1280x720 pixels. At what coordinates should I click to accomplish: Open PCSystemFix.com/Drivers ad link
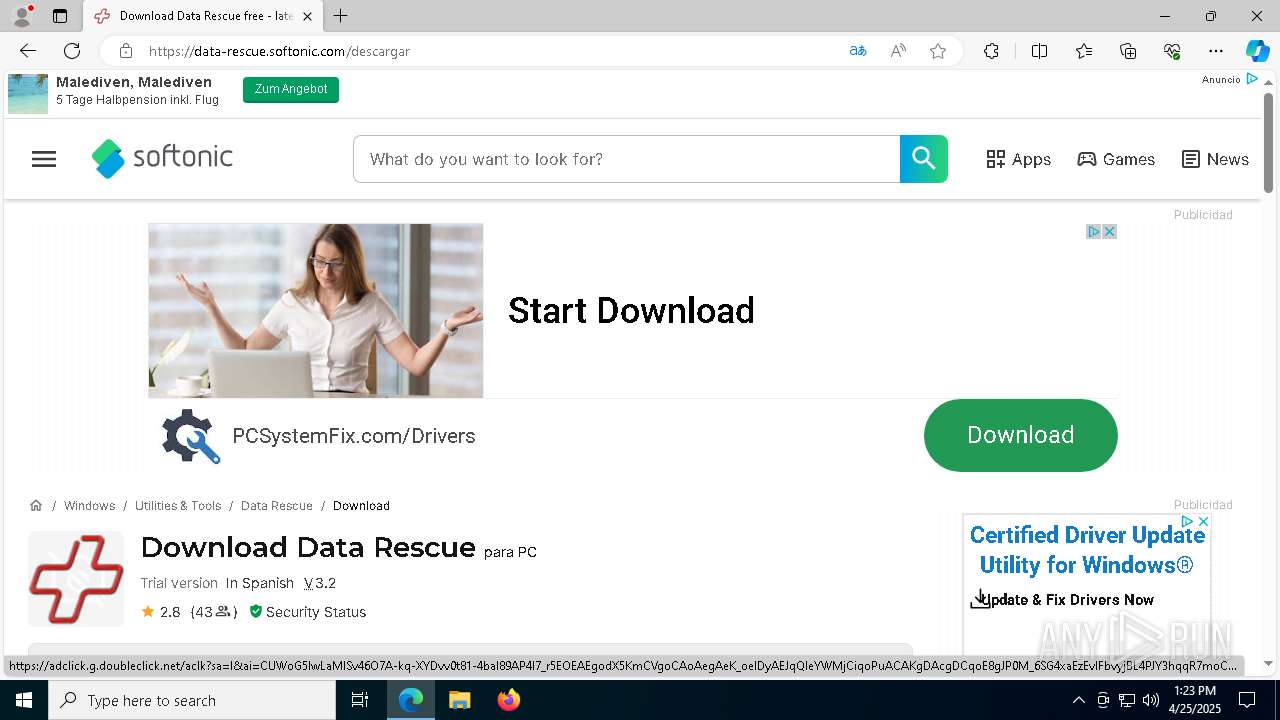[x=353, y=436]
